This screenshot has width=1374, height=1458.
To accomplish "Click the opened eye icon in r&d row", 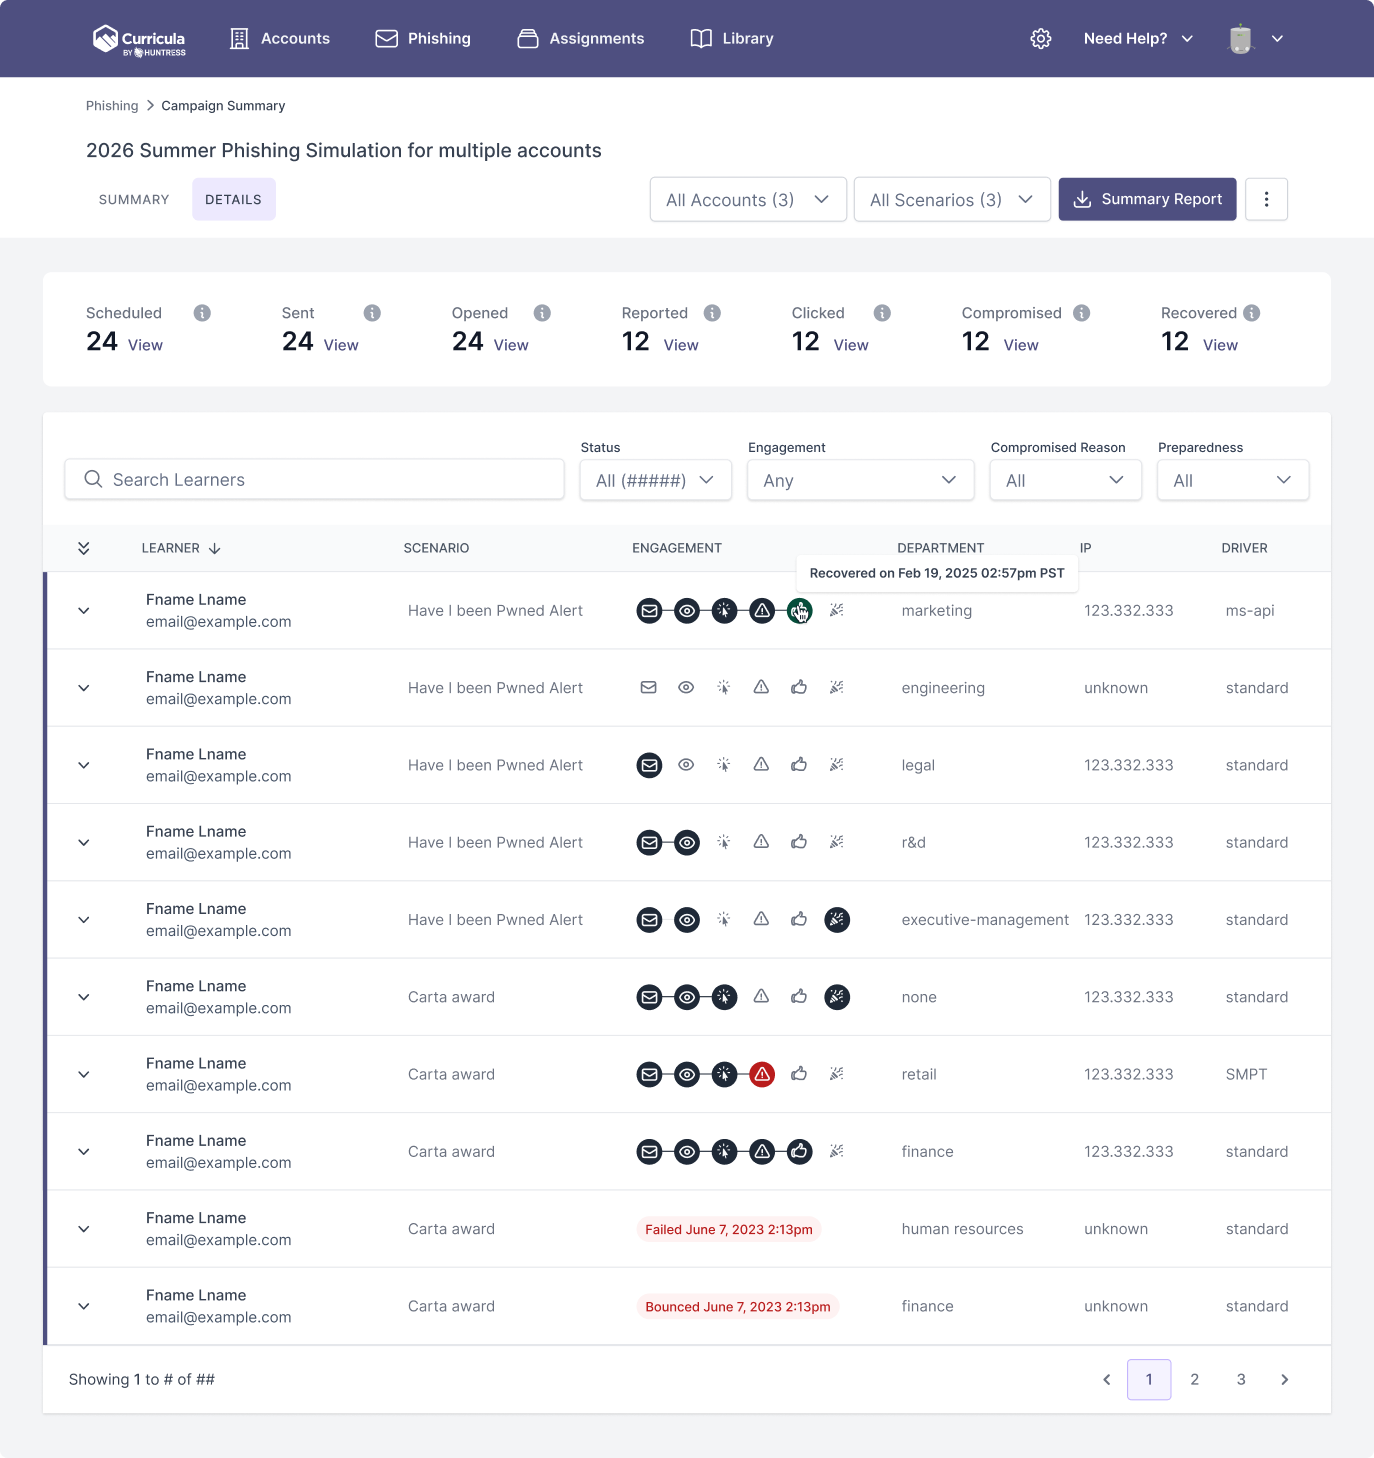I will (x=687, y=843).
